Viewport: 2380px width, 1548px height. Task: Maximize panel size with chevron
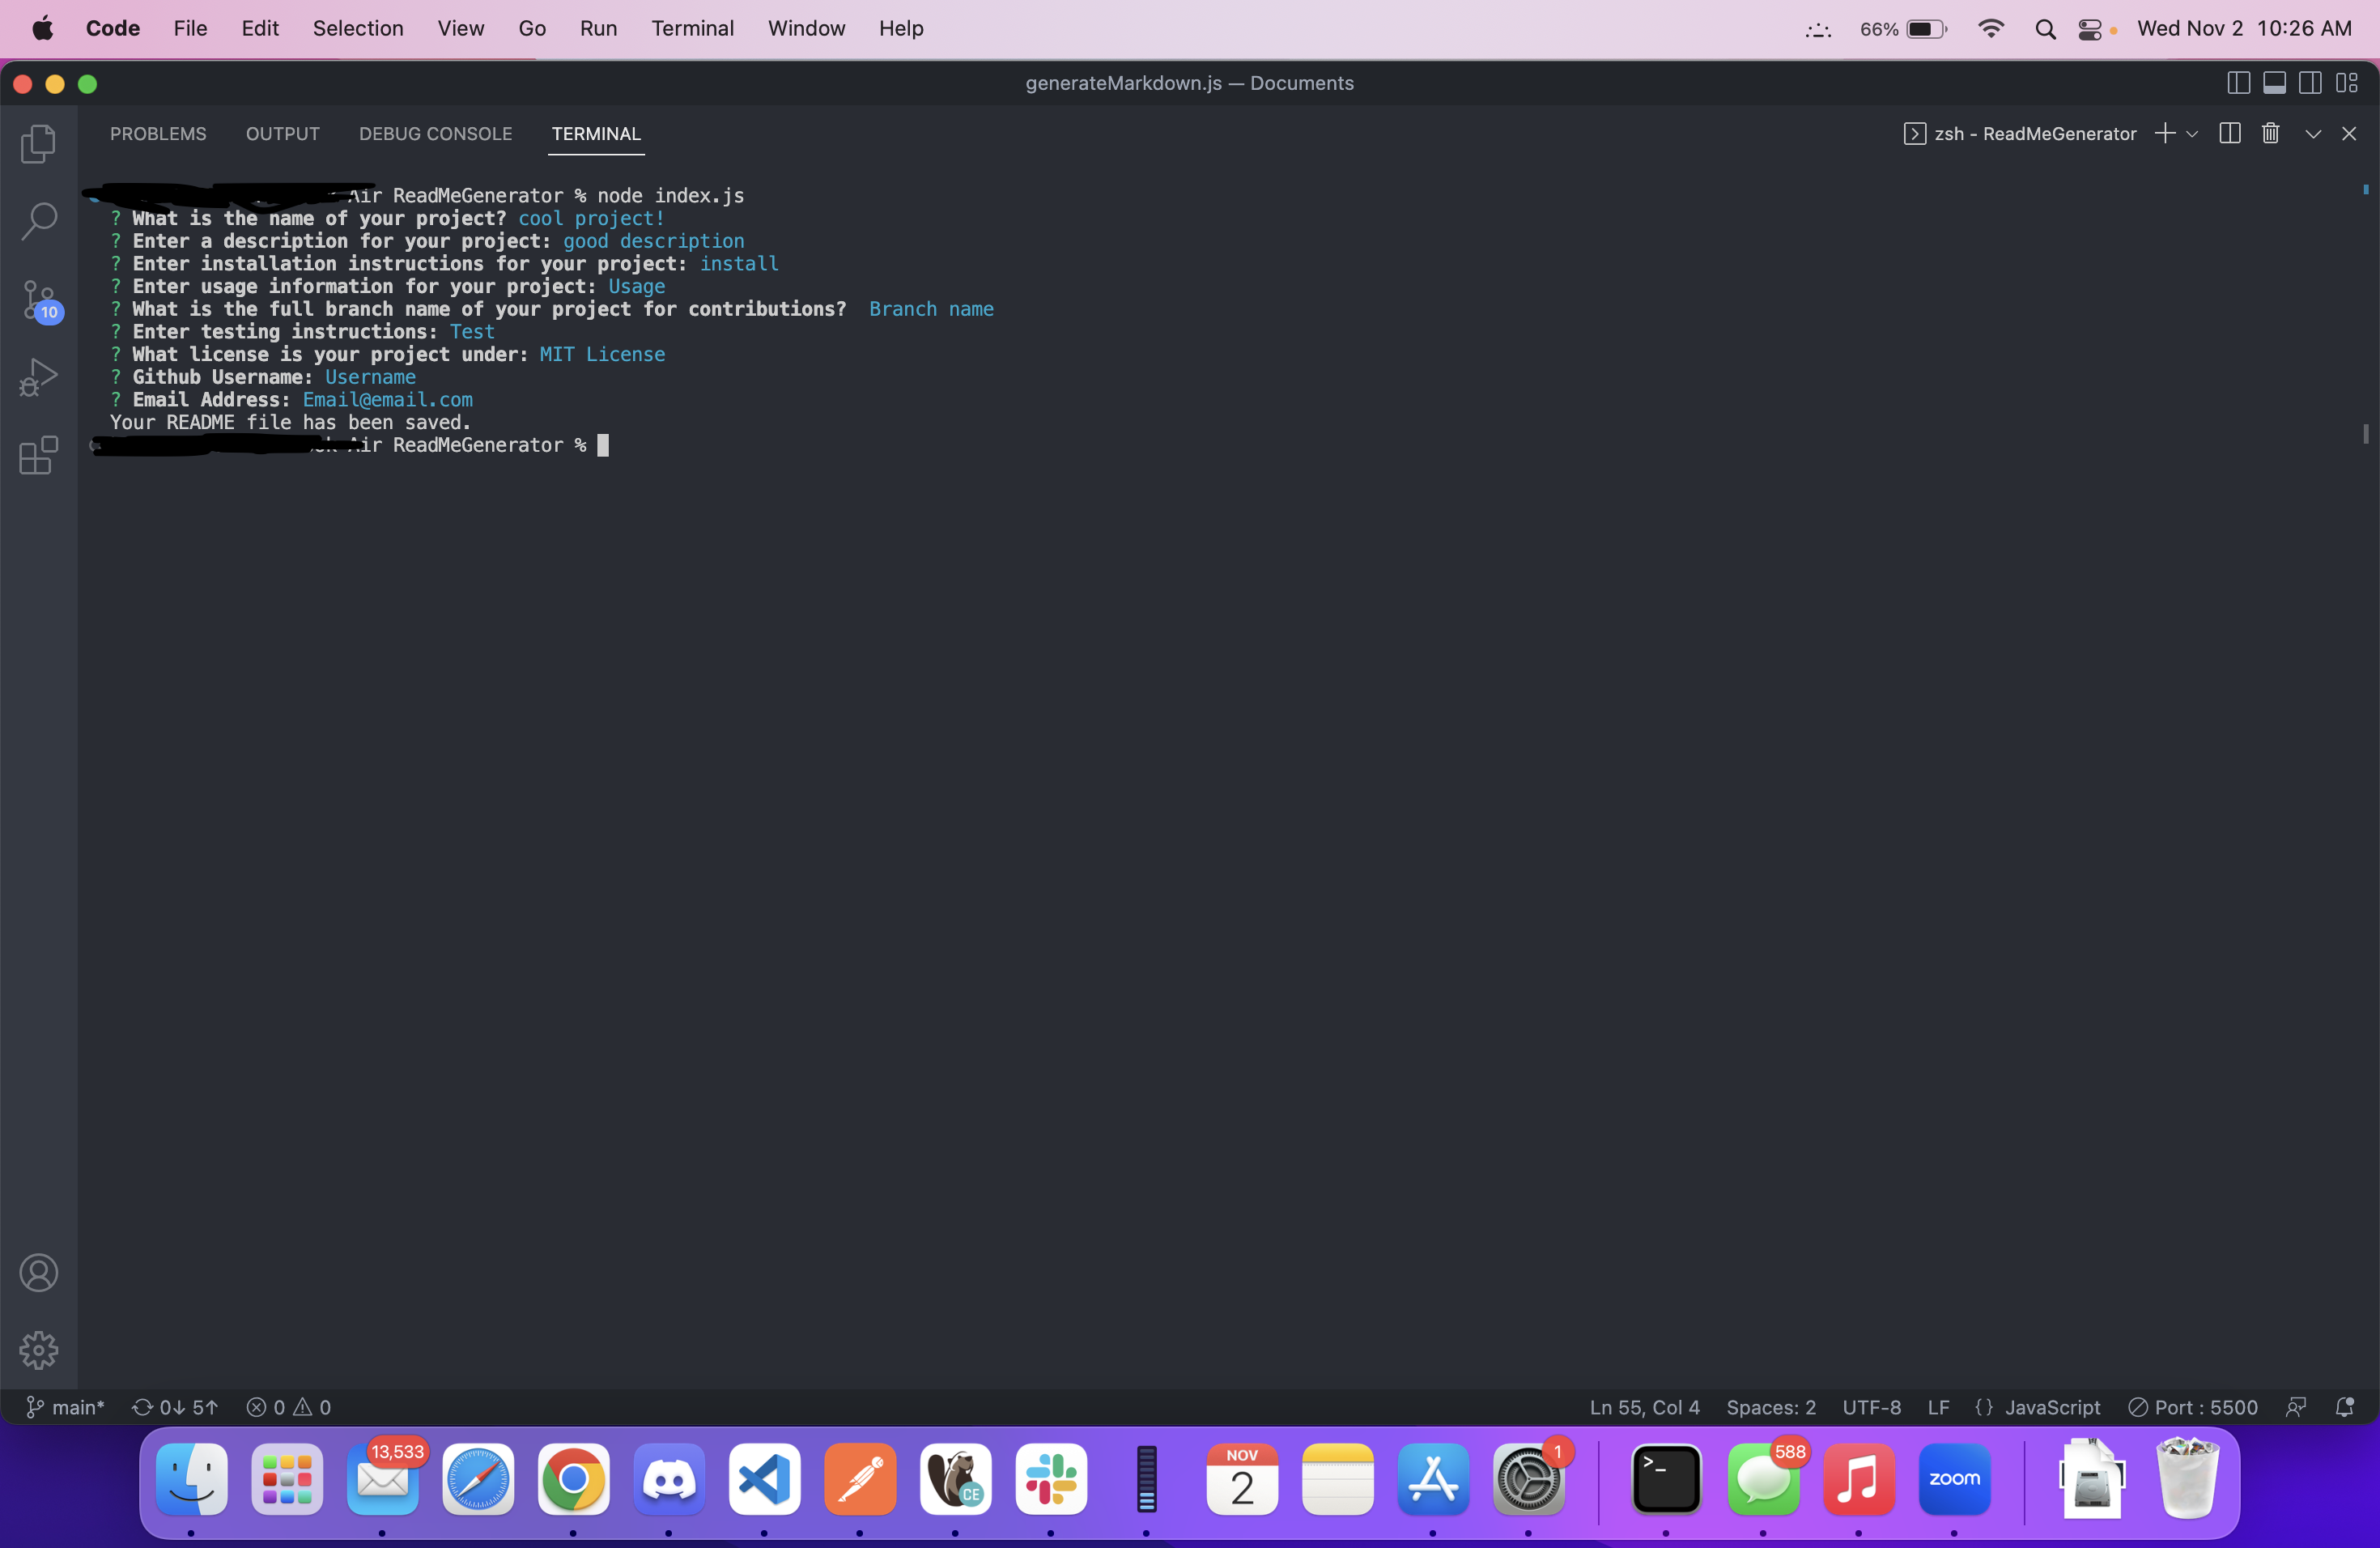pos(2313,134)
